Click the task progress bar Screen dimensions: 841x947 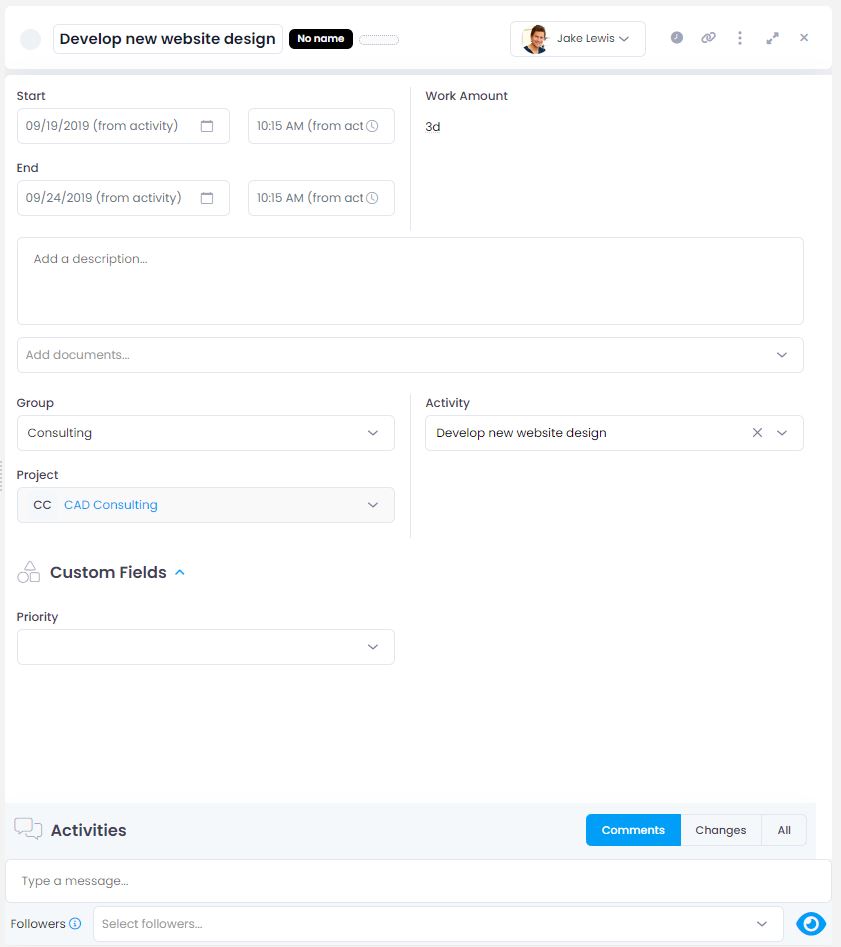coord(379,40)
